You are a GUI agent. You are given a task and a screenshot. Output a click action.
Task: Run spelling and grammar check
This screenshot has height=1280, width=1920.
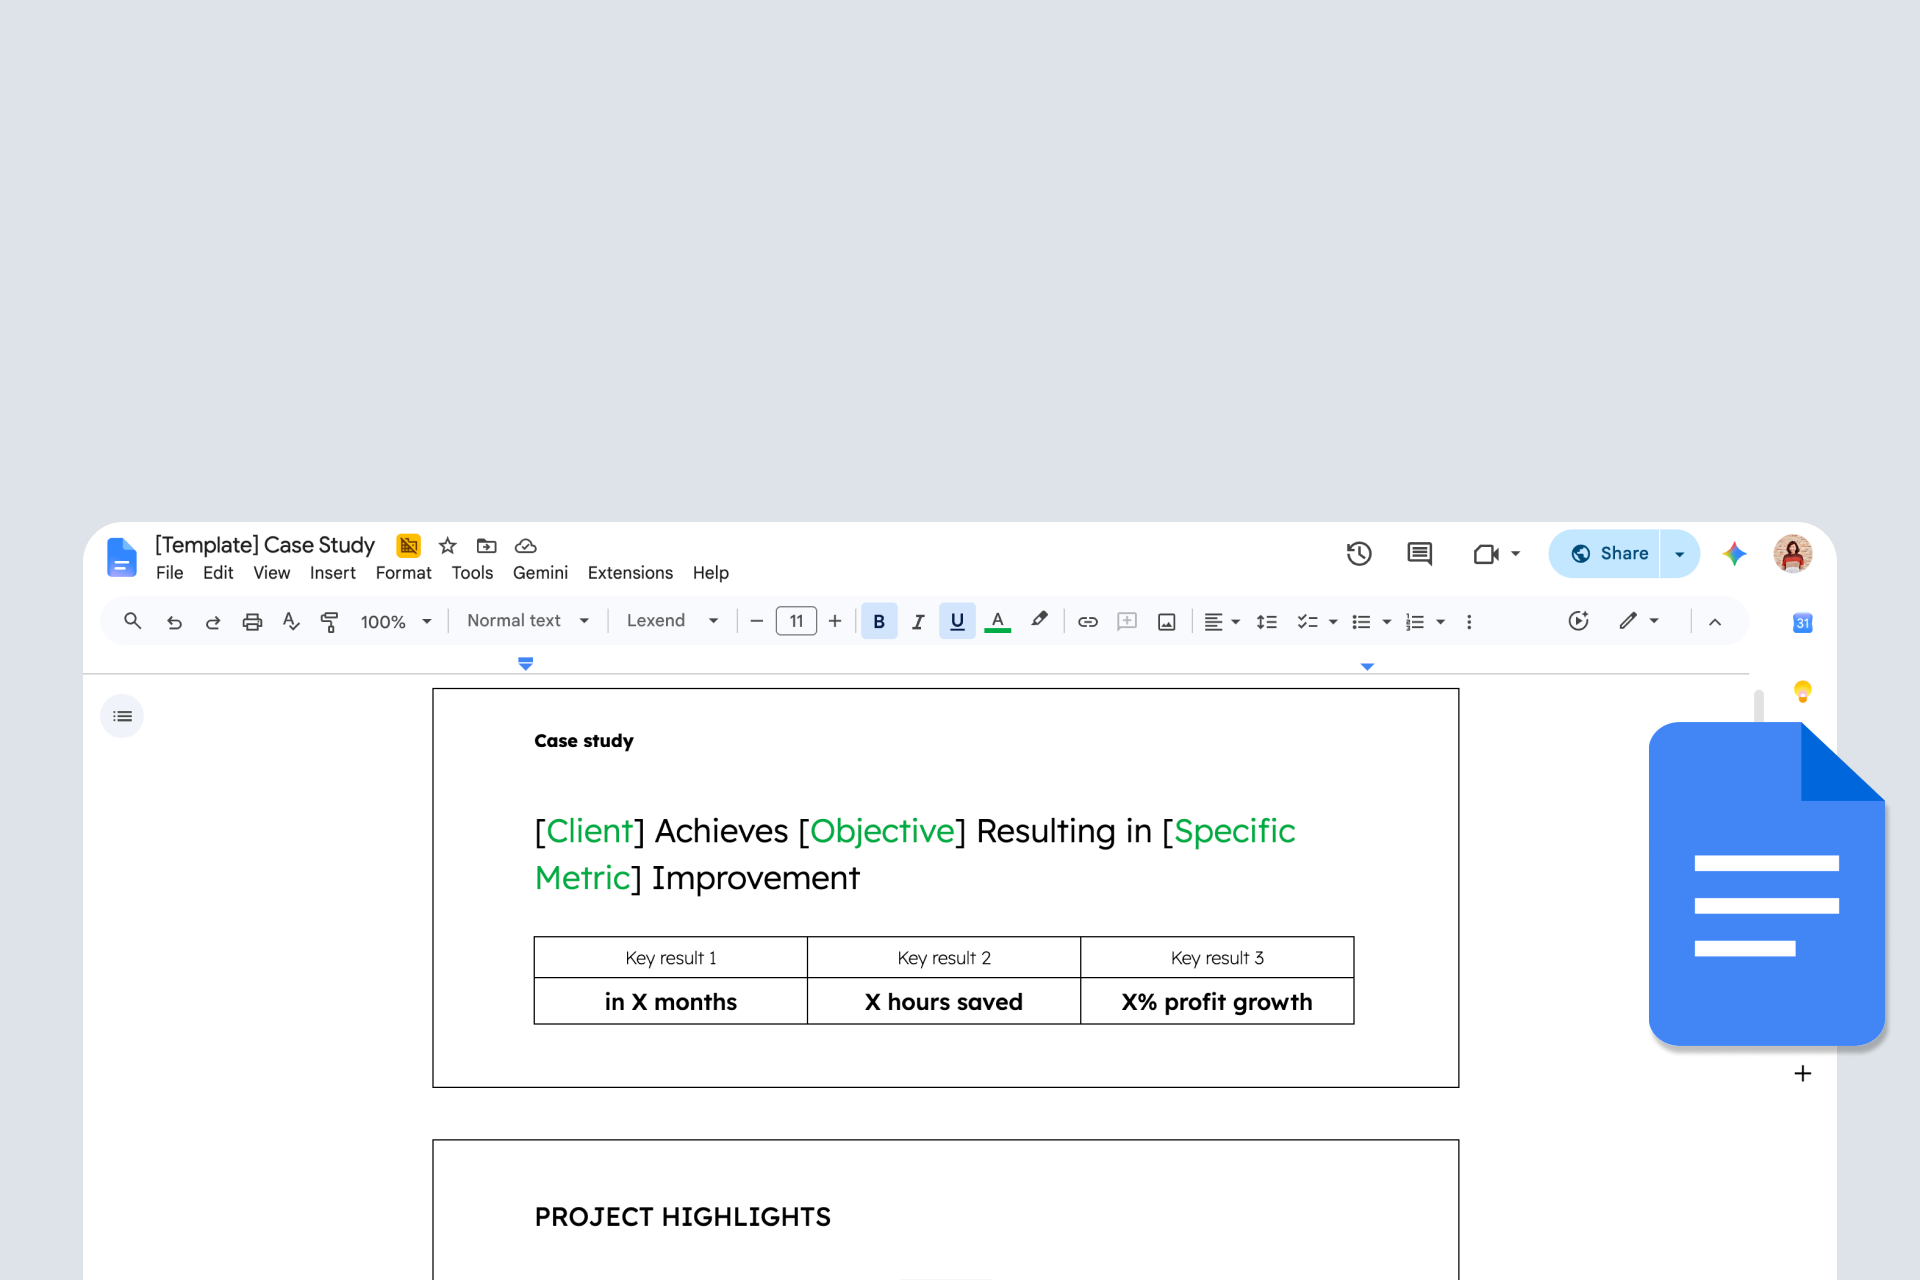tap(291, 622)
